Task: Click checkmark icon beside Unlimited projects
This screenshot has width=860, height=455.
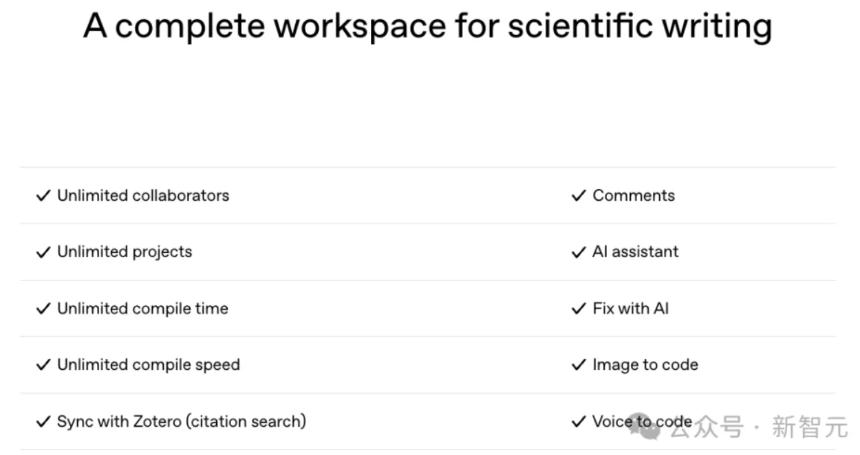Action: coord(43,252)
